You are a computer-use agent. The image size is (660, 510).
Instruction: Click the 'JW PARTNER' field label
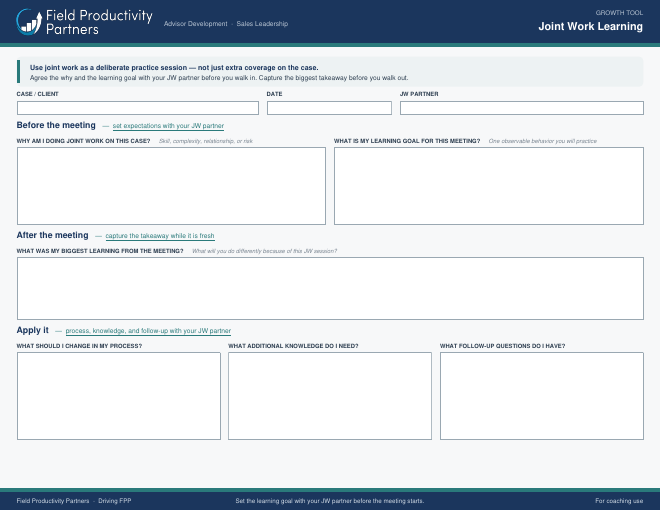(x=419, y=94)
